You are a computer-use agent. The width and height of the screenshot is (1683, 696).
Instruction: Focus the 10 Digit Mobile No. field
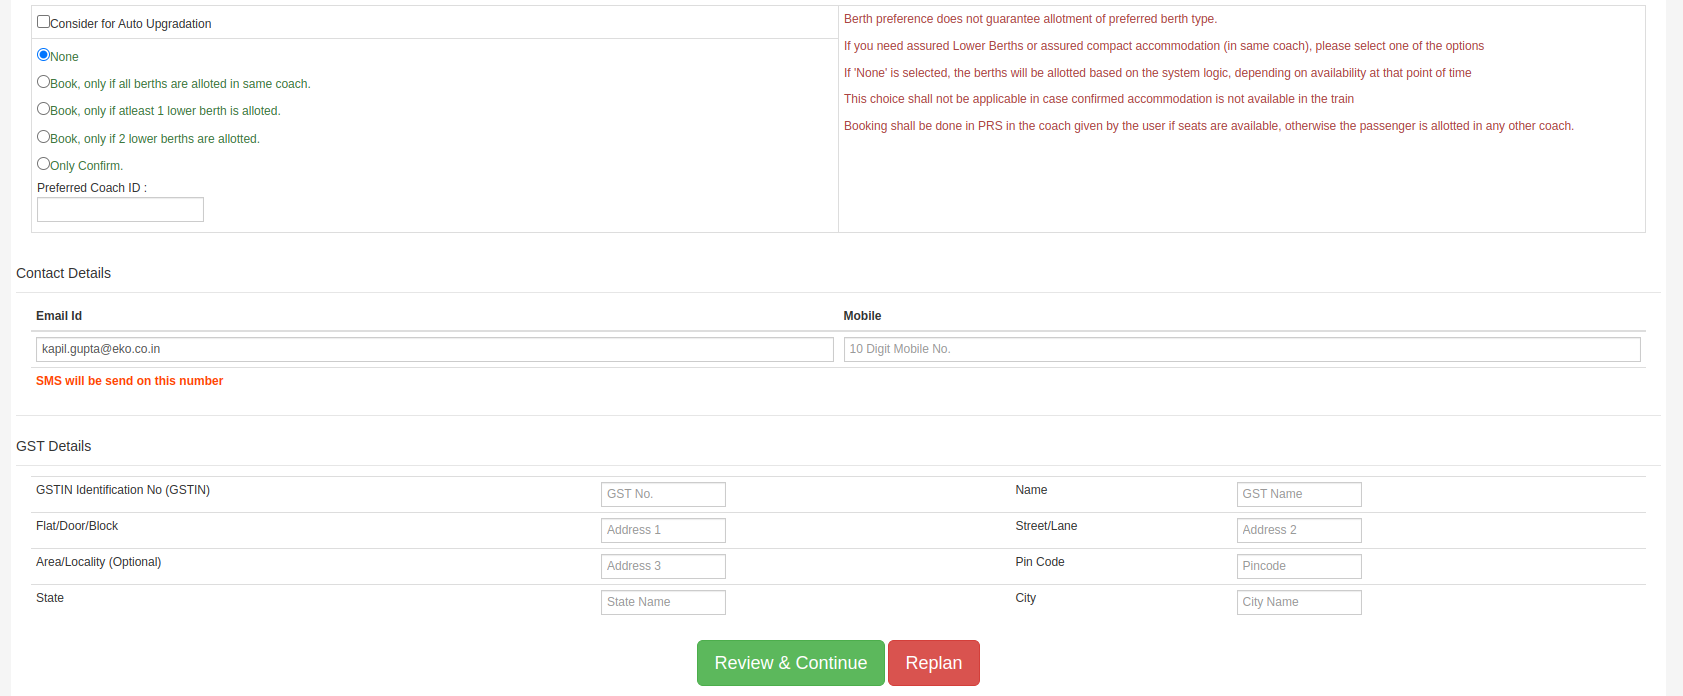tap(1241, 349)
